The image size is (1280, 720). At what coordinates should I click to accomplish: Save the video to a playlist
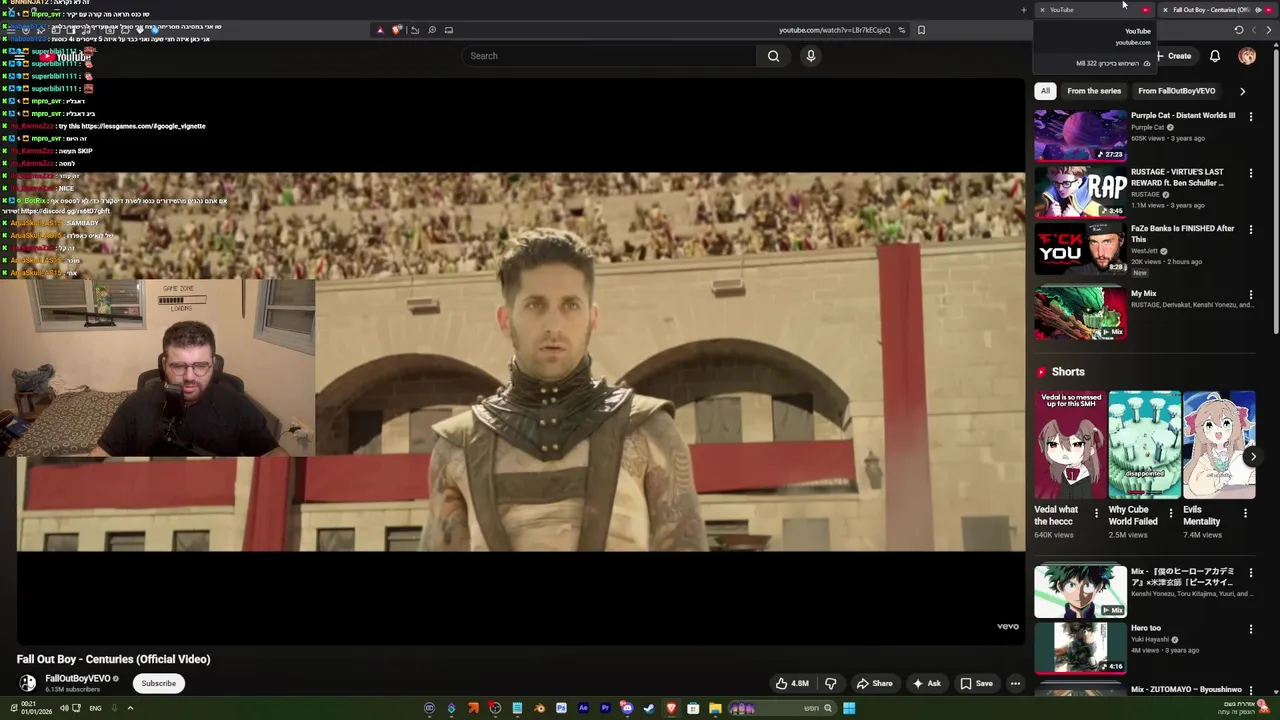pos(976,684)
